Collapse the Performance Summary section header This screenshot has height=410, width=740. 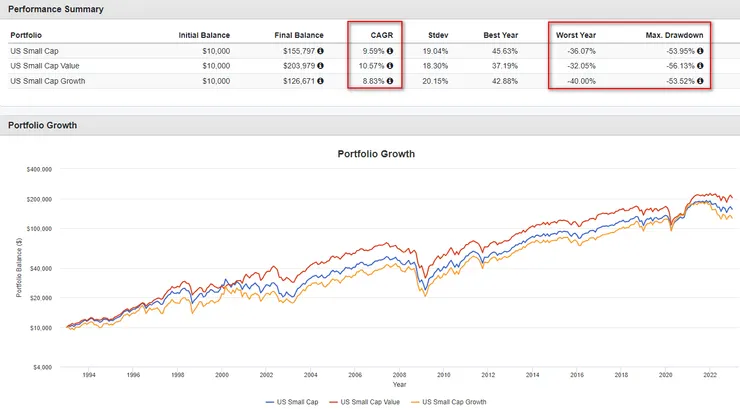[50, 9]
